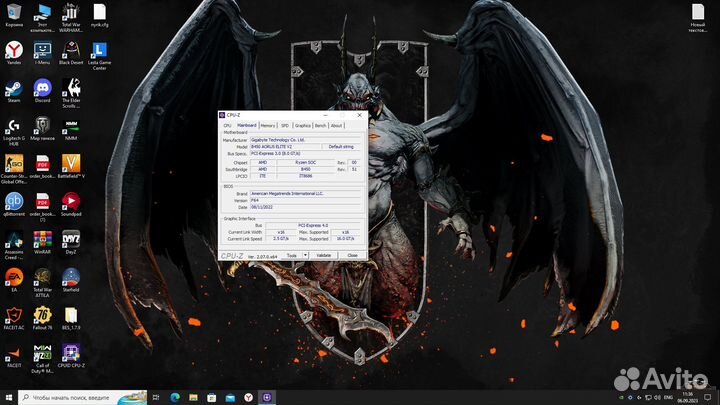Launch Soundpad desktop shortcut
The width and height of the screenshot is (720, 405).
[x=71, y=204]
